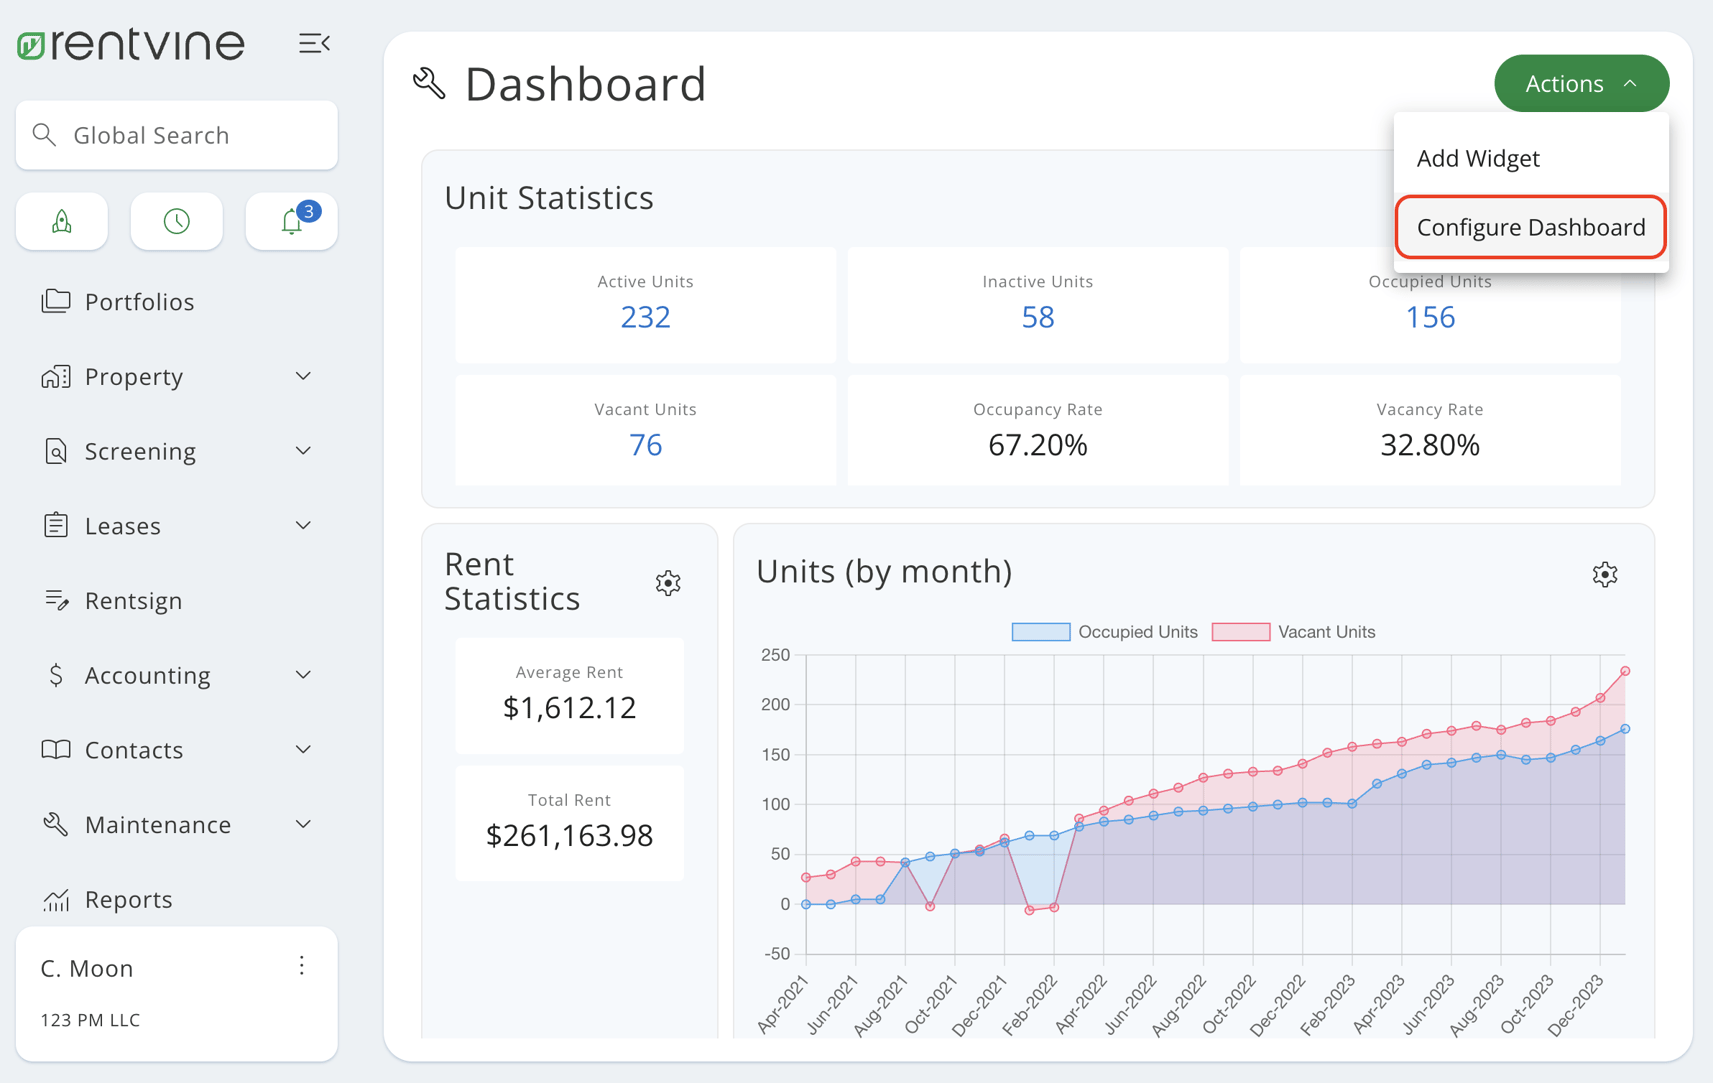The height and width of the screenshot is (1083, 1713).
Task: Expand the Accounting menu
Action: click(147, 675)
